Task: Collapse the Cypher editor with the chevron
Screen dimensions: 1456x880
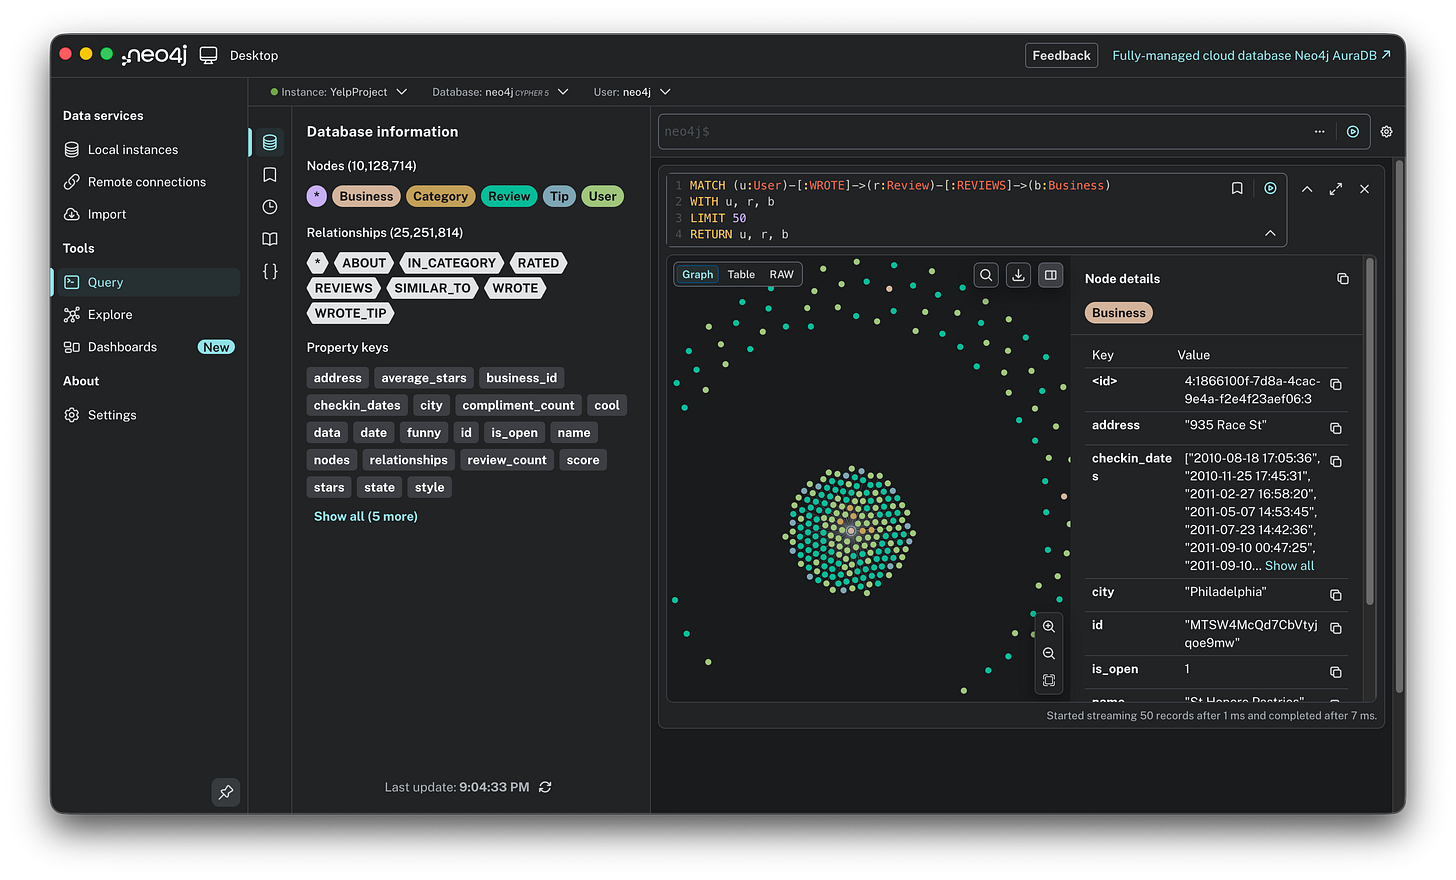Action: pos(1270,232)
